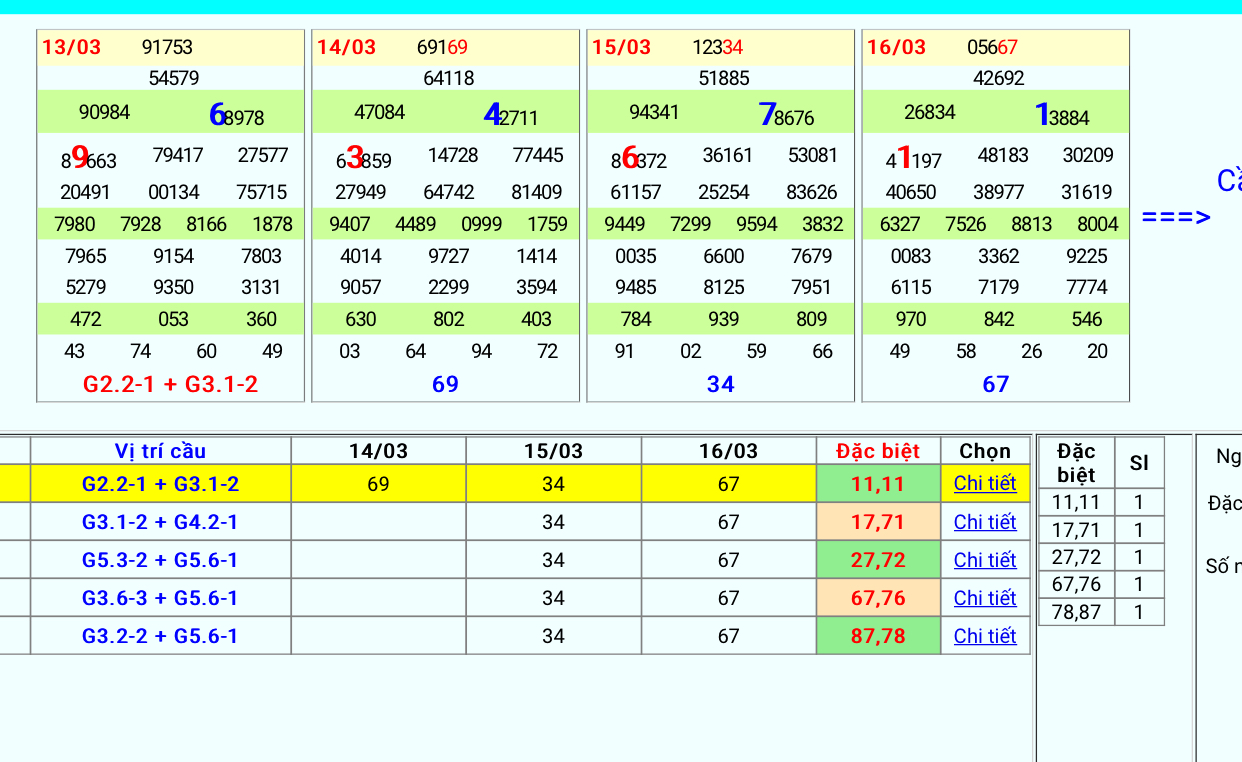Open Chi tiết link for G5.3-2 + G5.6-1
The image size is (1242, 762).
[x=984, y=560]
